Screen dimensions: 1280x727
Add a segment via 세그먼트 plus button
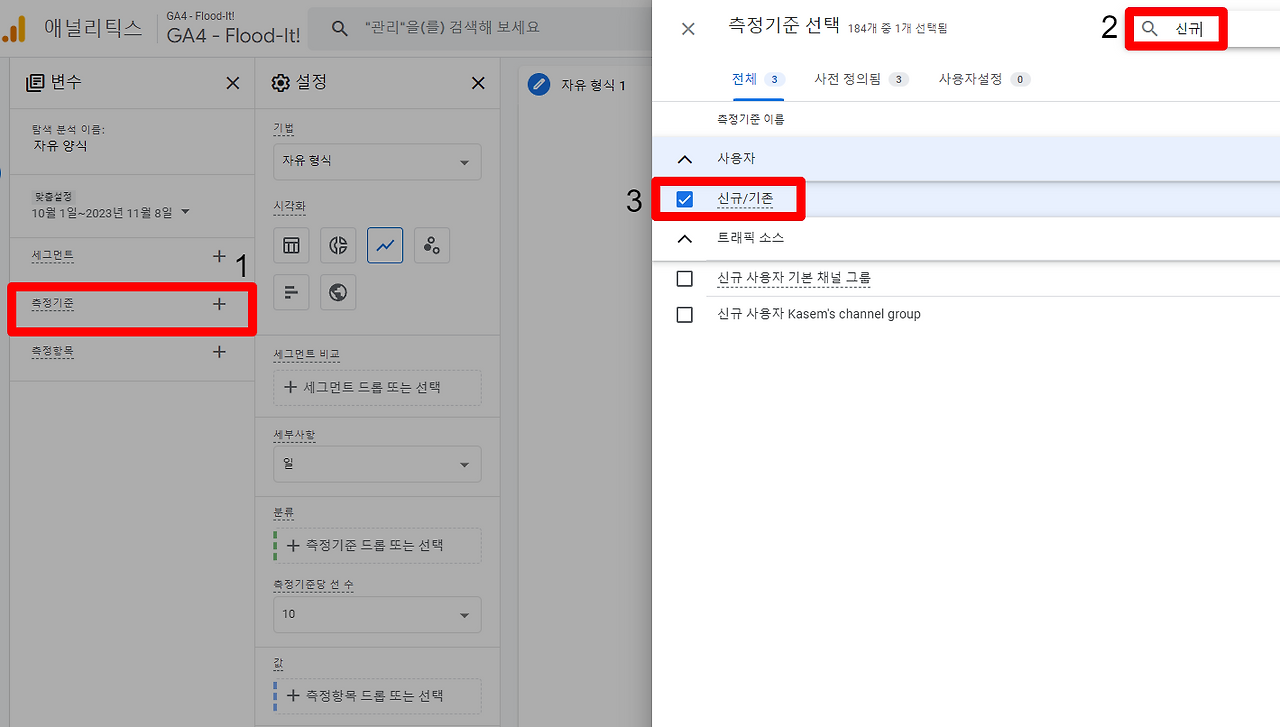(x=219, y=255)
